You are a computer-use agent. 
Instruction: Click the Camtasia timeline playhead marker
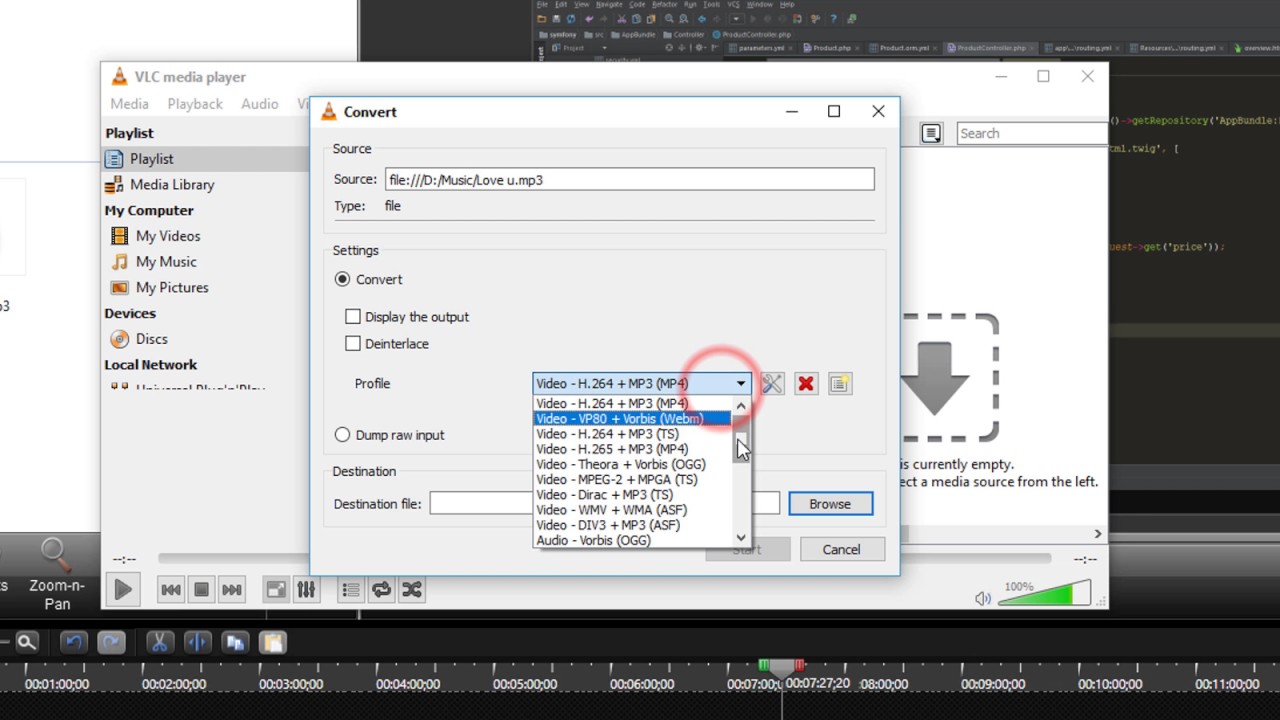(x=781, y=666)
